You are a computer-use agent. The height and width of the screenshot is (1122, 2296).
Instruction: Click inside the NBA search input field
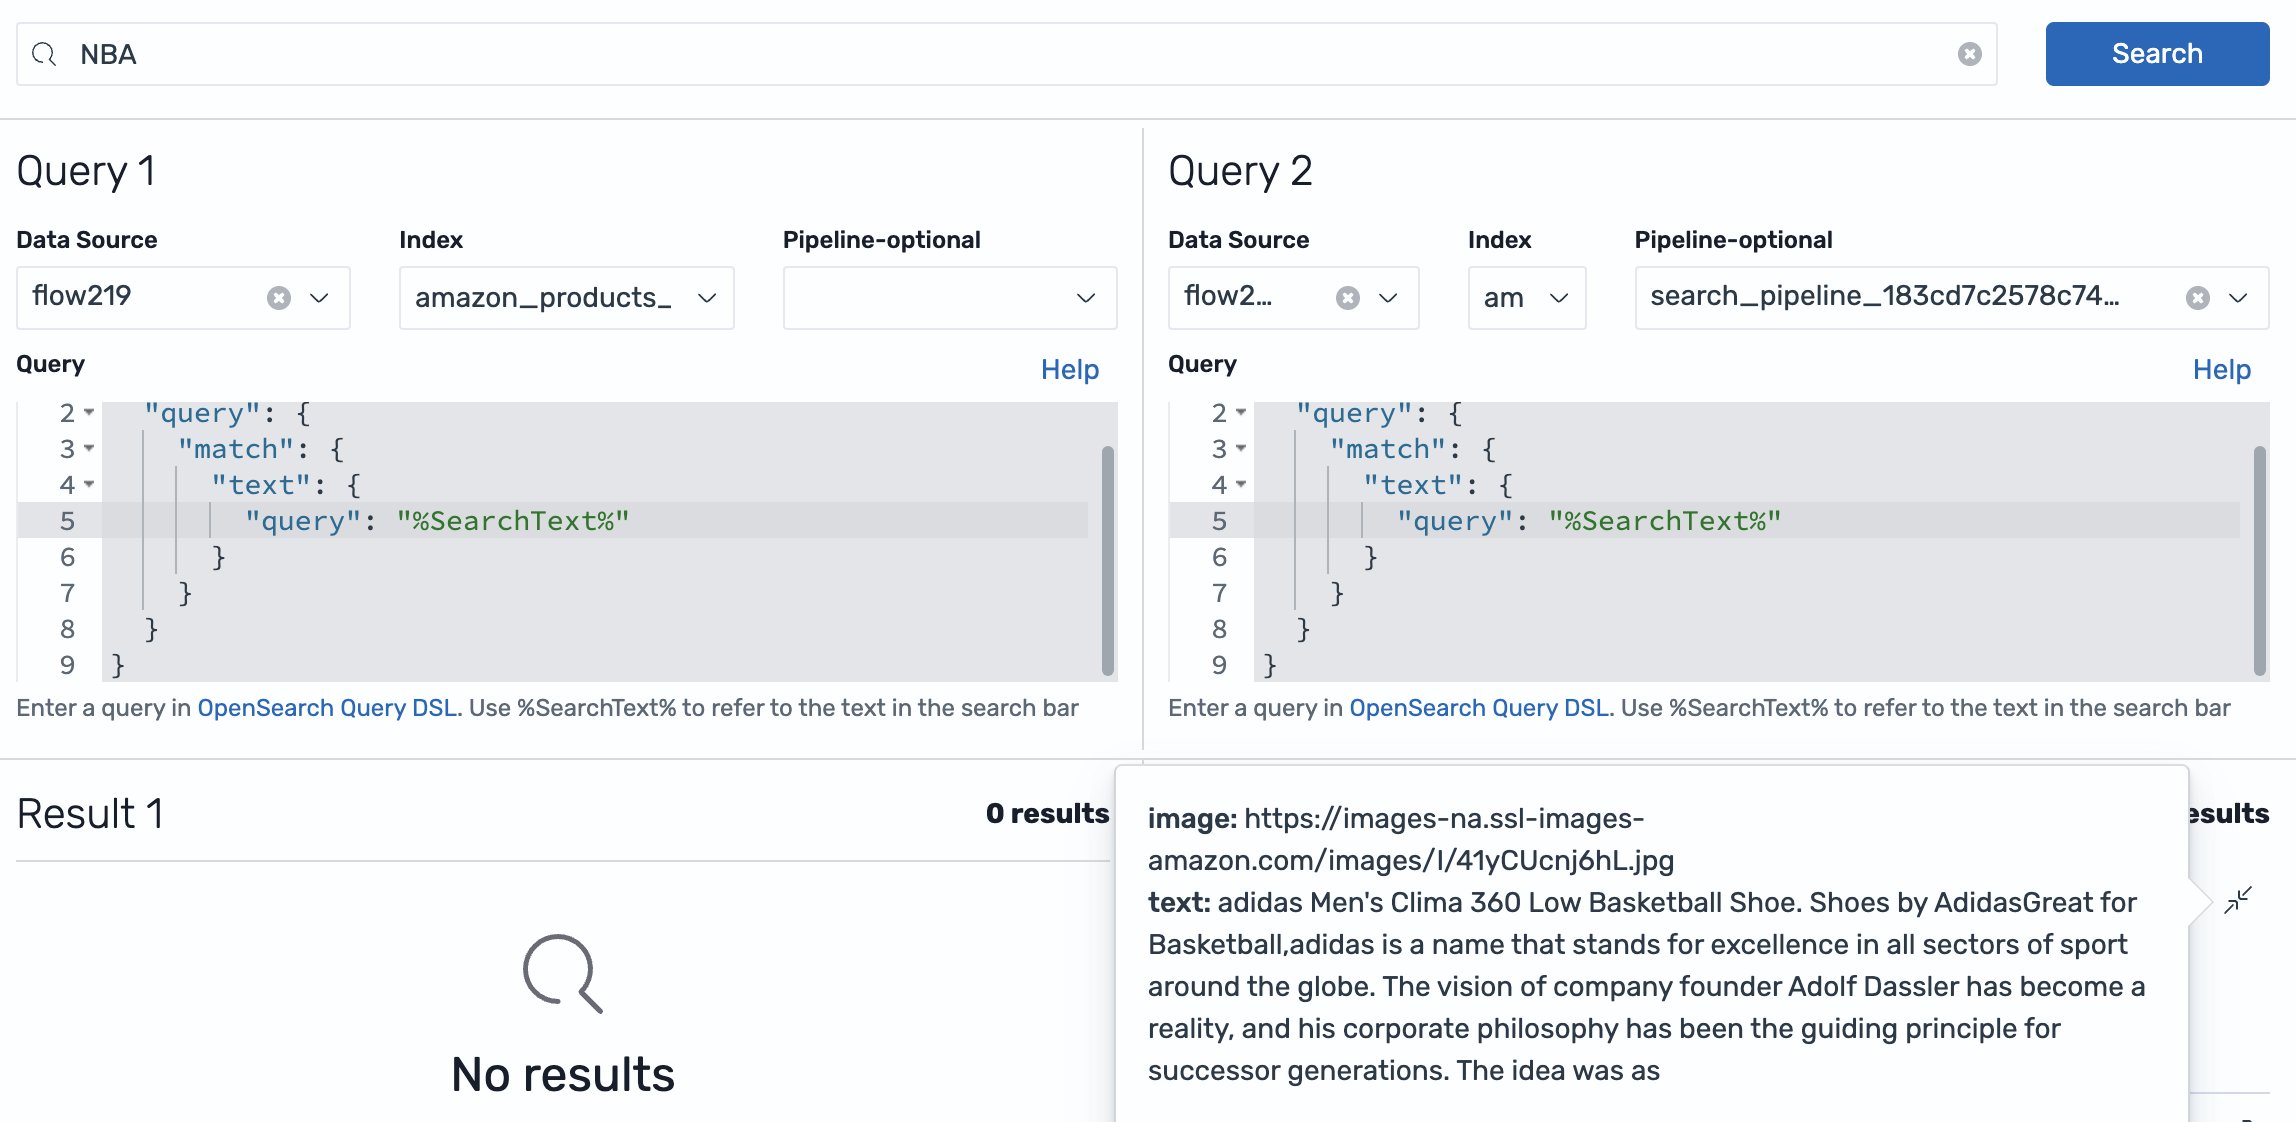1000,54
